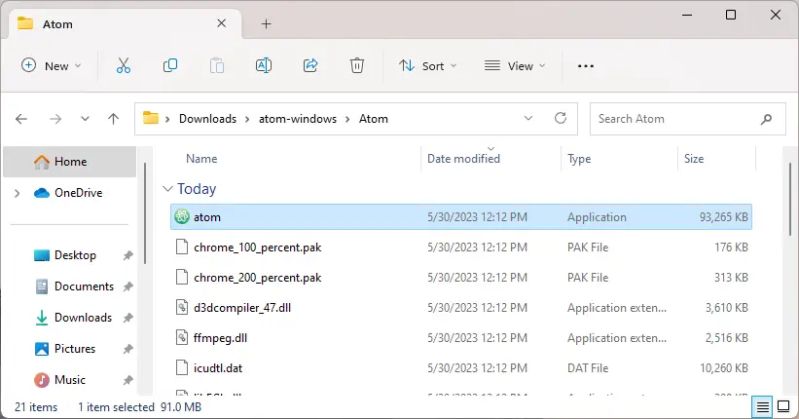The height and width of the screenshot is (419, 799).
Task: Sort by the Name column header
Action: (201, 159)
